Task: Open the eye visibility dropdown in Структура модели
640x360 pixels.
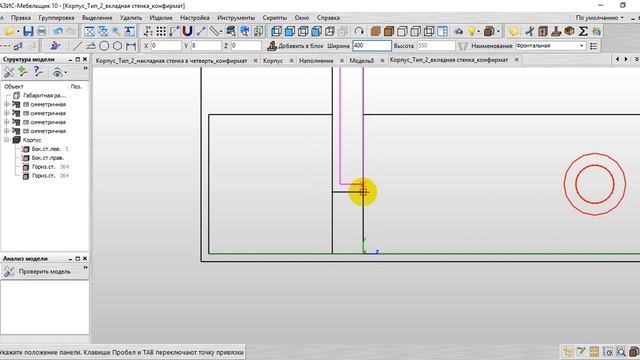Action: (66, 73)
